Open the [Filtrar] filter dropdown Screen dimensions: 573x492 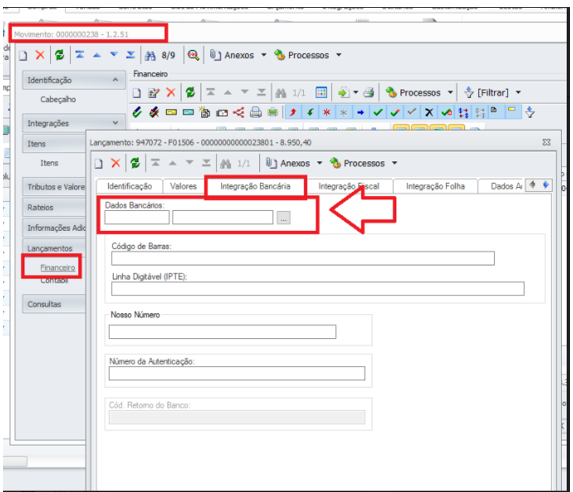click(492, 92)
